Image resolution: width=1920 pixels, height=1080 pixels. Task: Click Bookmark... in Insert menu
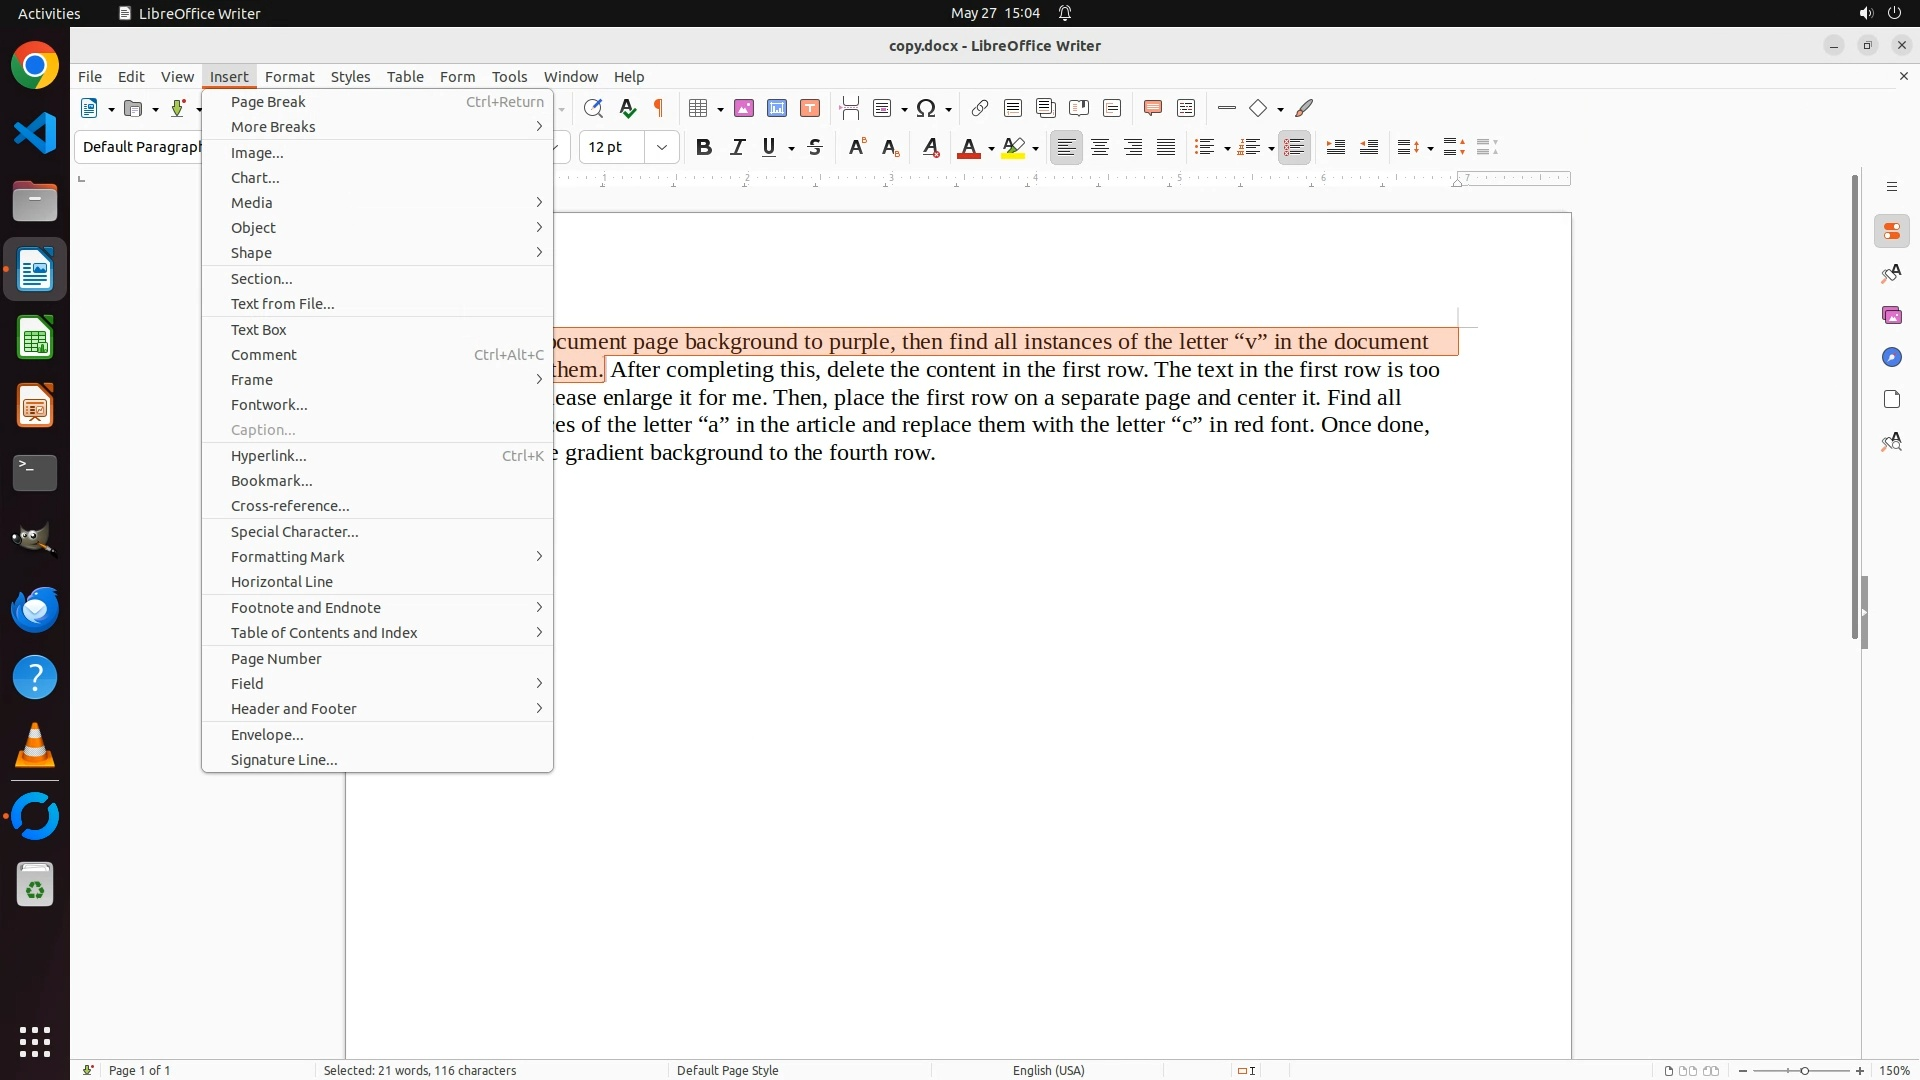271,481
